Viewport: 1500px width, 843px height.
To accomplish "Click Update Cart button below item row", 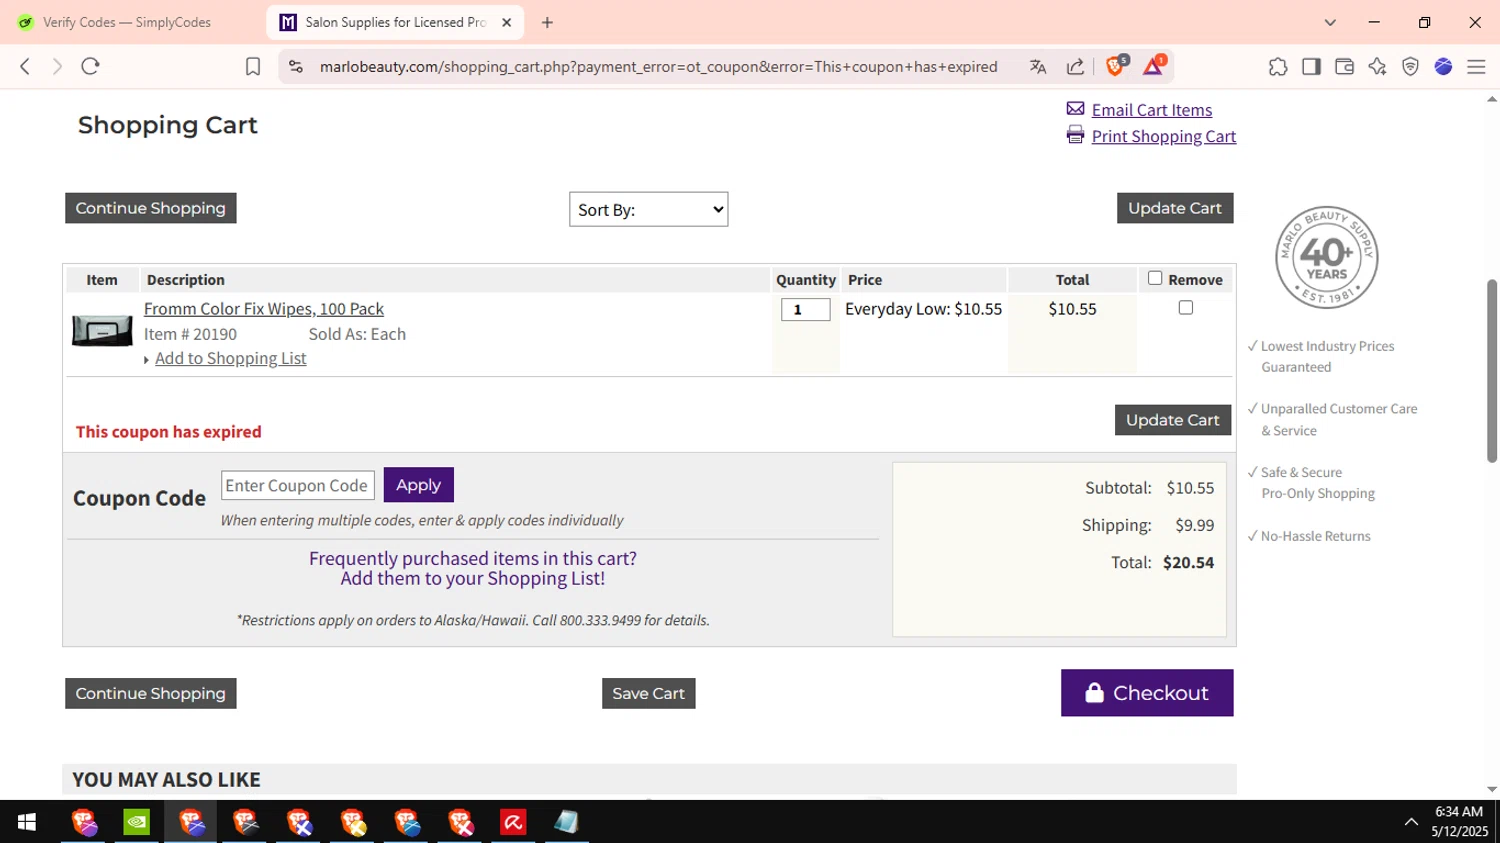I will click(1173, 420).
